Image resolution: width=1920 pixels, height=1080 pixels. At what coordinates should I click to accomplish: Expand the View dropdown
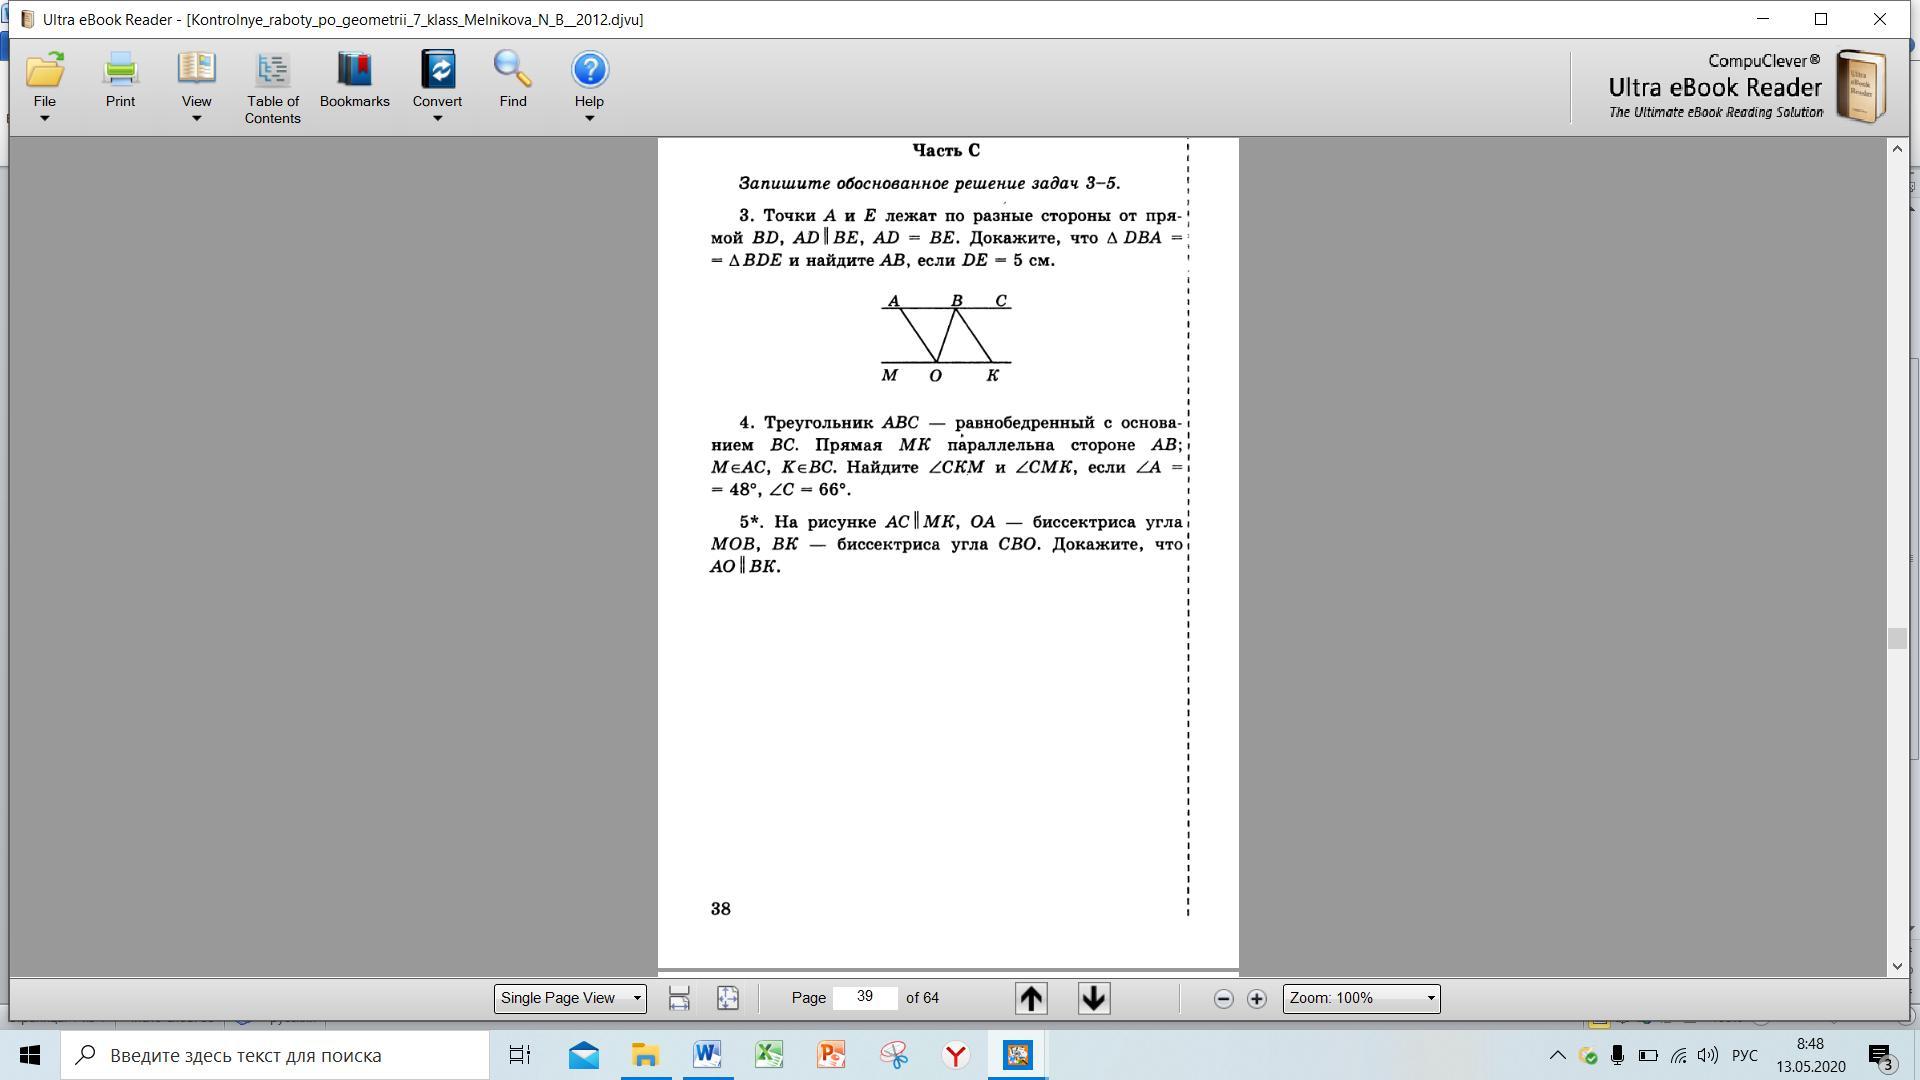click(196, 85)
